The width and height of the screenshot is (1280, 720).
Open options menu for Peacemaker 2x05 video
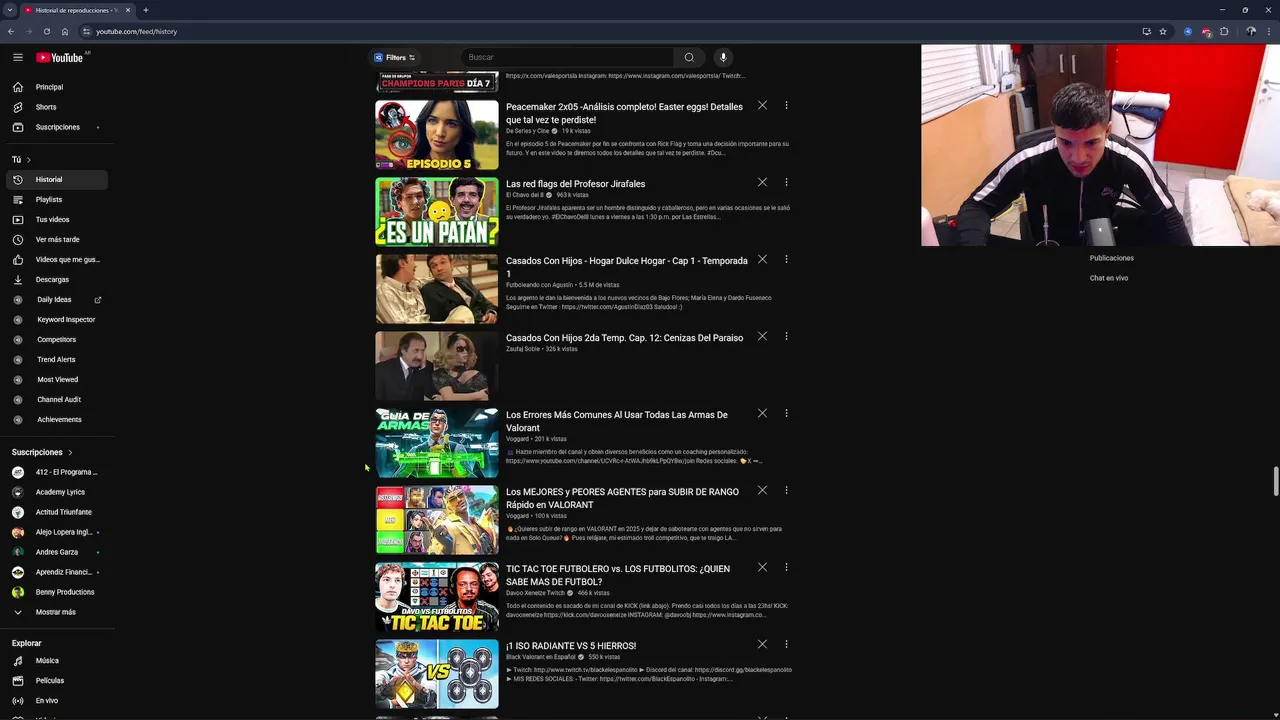786,105
